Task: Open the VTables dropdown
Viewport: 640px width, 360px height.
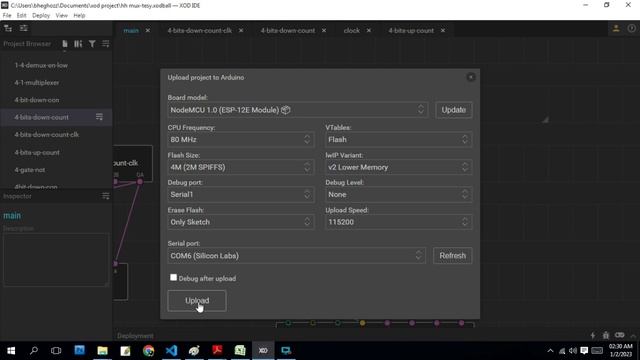Action: [398, 140]
